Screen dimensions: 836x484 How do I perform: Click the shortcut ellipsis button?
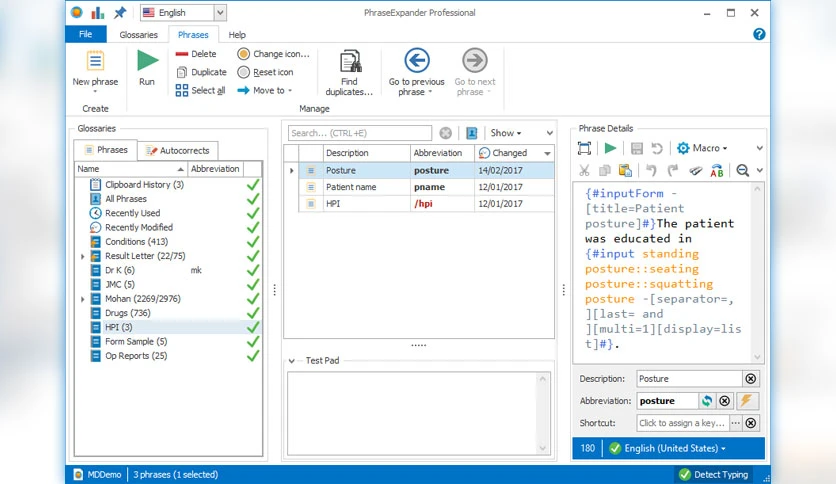point(736,423)
